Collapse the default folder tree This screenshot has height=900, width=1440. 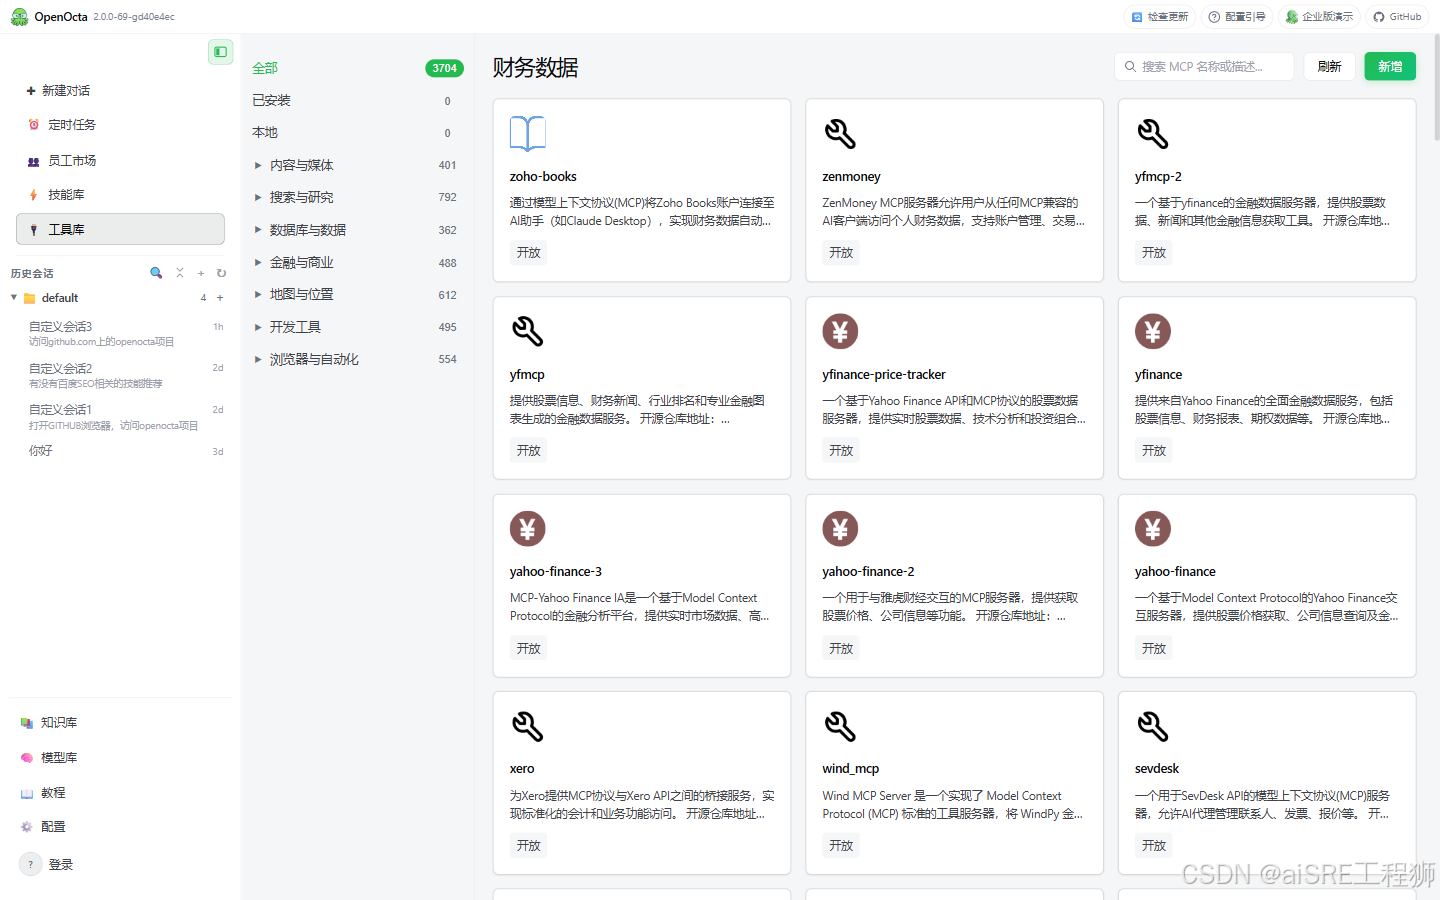click(x=14, y=298)
